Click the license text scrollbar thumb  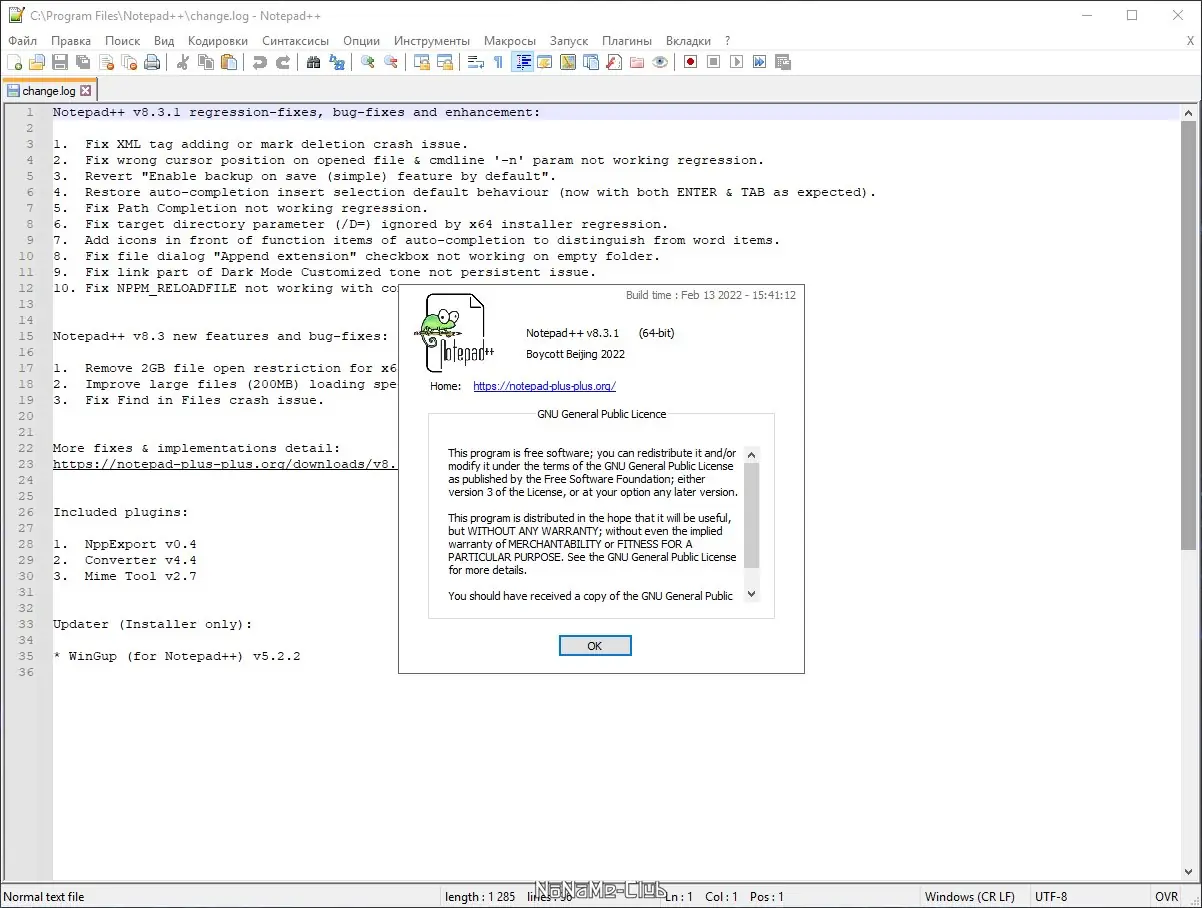pyautogui.click(x=752, y=514)
